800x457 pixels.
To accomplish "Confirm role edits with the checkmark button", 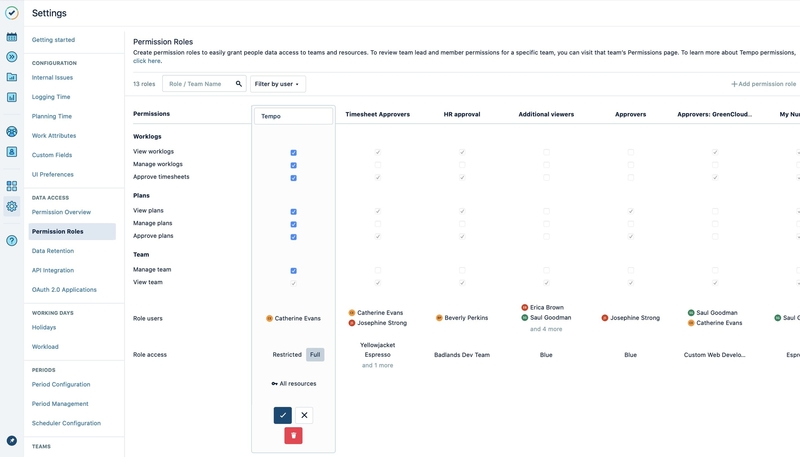I will (283, 415).
